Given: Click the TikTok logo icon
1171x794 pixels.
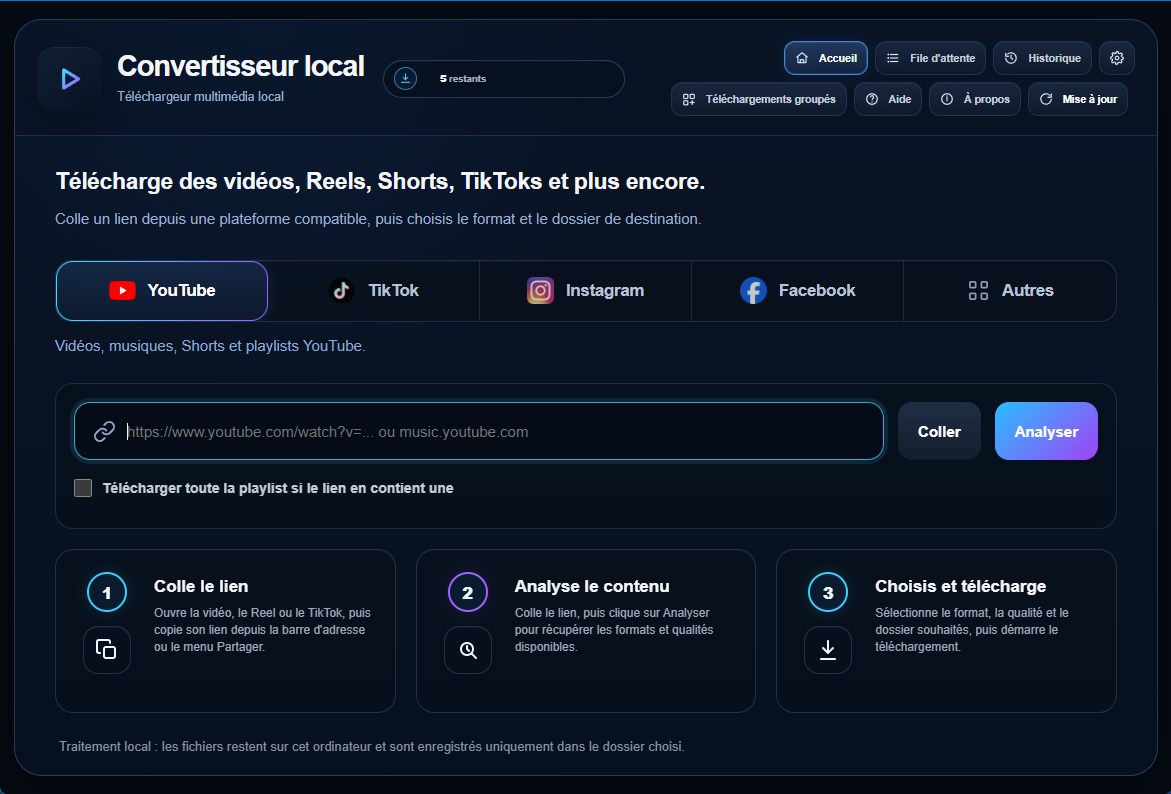Looking at the screenshot, I should coord(341,291).
